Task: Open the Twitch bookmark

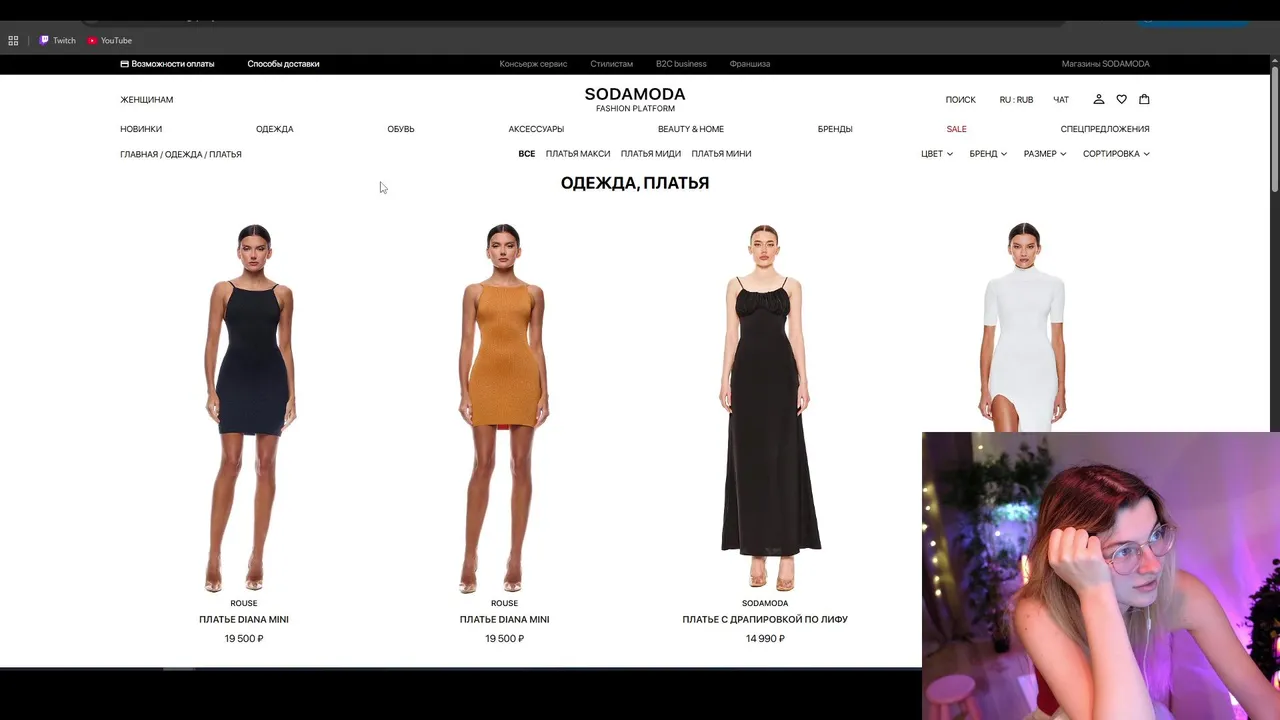Action: tap(57, 41)
